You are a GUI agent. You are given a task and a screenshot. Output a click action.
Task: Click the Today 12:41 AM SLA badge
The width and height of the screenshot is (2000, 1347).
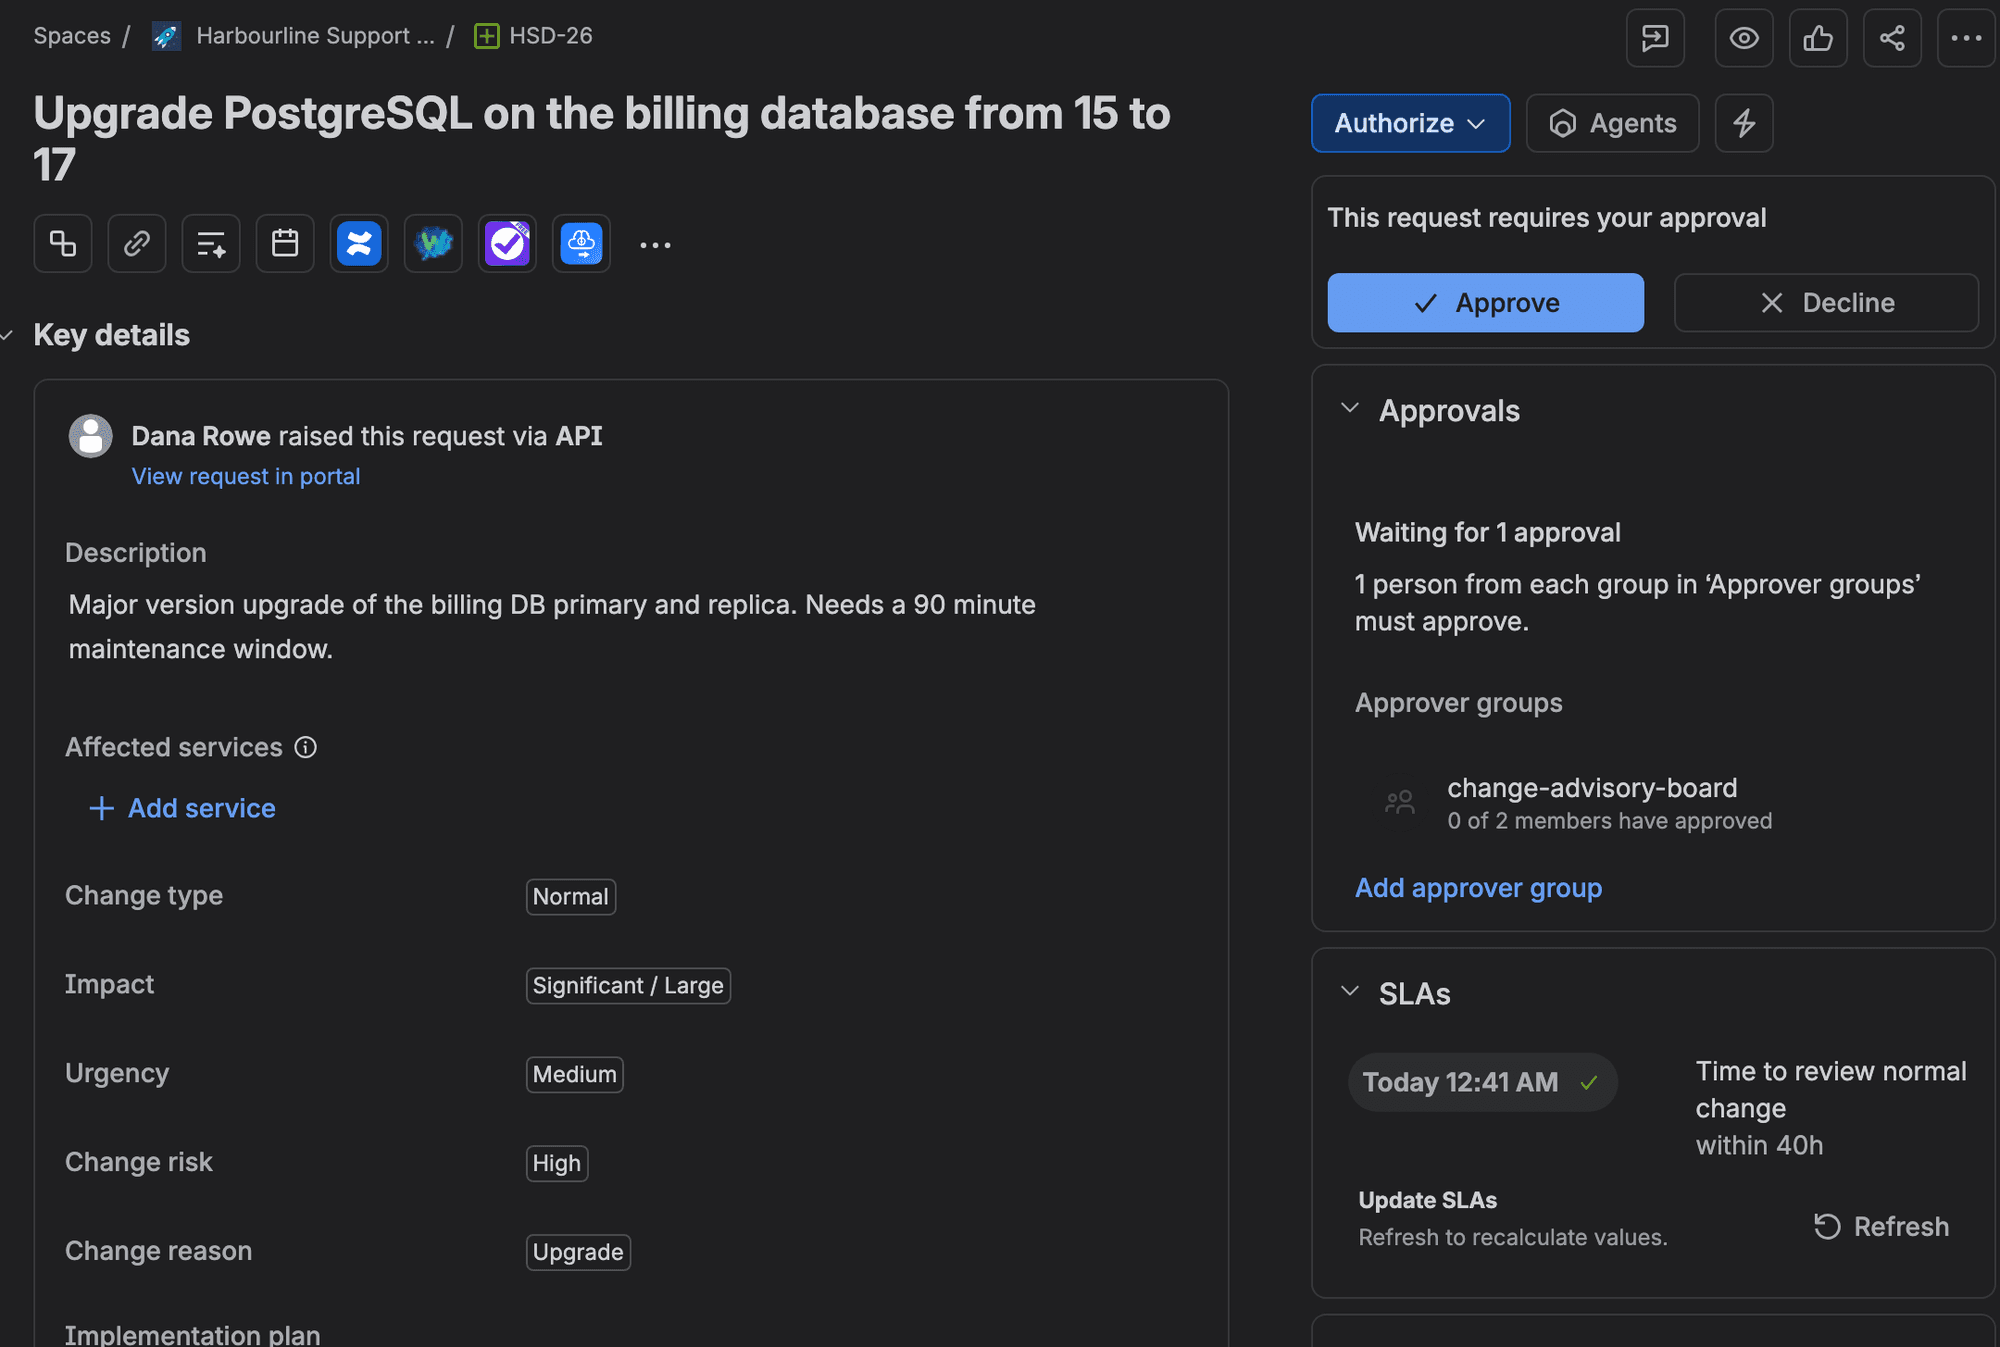pos(1482,1082)
